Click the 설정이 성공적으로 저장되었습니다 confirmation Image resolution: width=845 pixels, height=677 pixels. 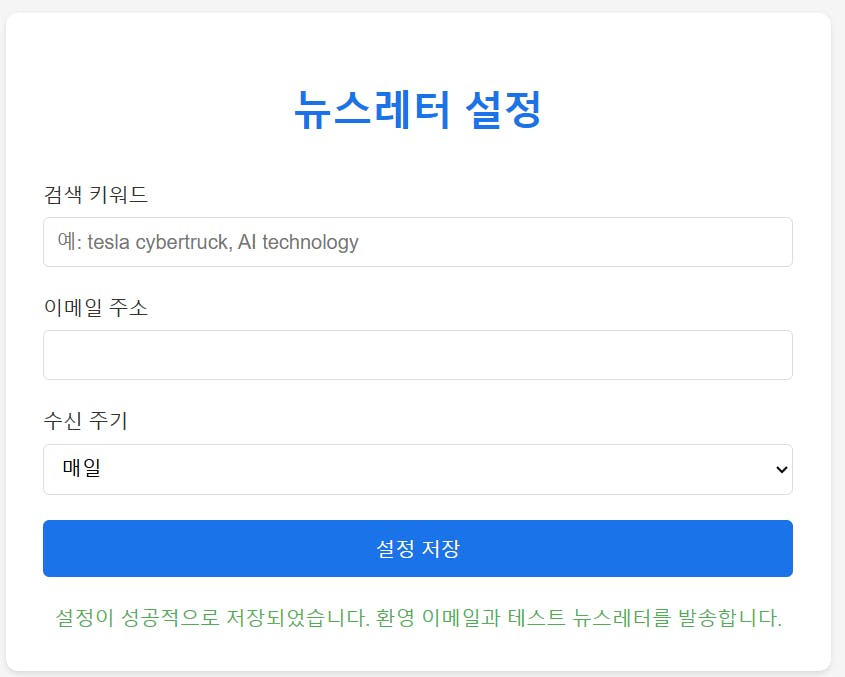pyautogui.click(x=210, y=617)
